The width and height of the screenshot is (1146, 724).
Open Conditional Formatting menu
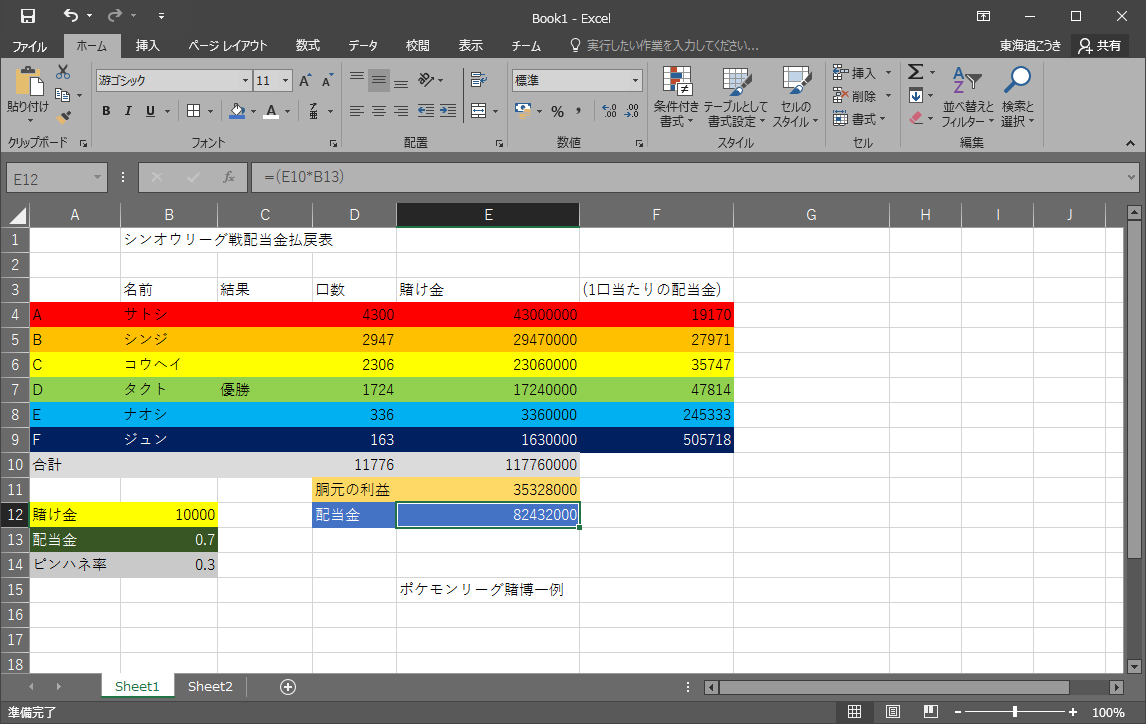pos(676,96)
